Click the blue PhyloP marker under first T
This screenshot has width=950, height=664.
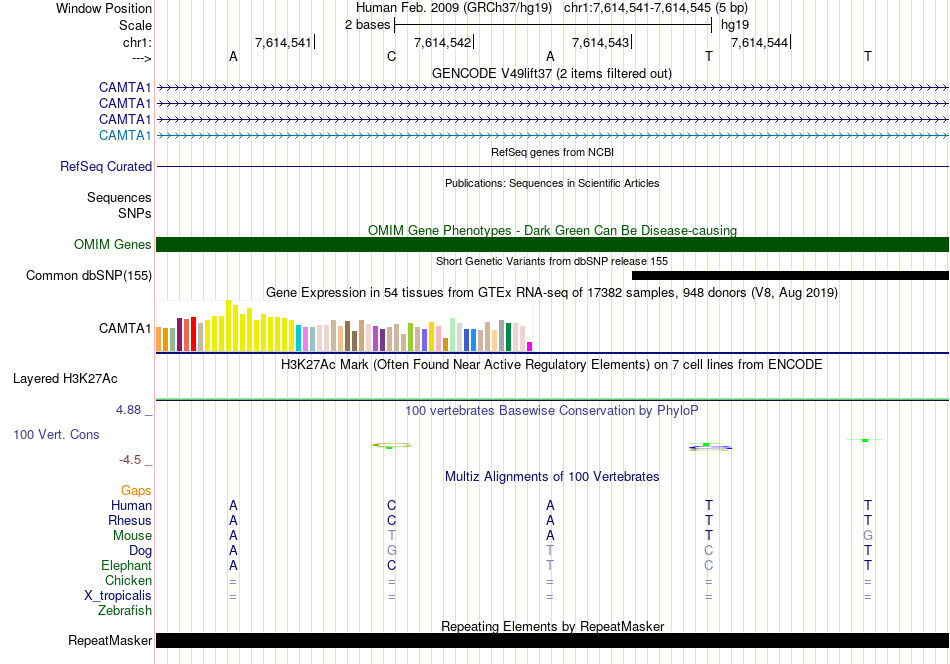(709, 448)
